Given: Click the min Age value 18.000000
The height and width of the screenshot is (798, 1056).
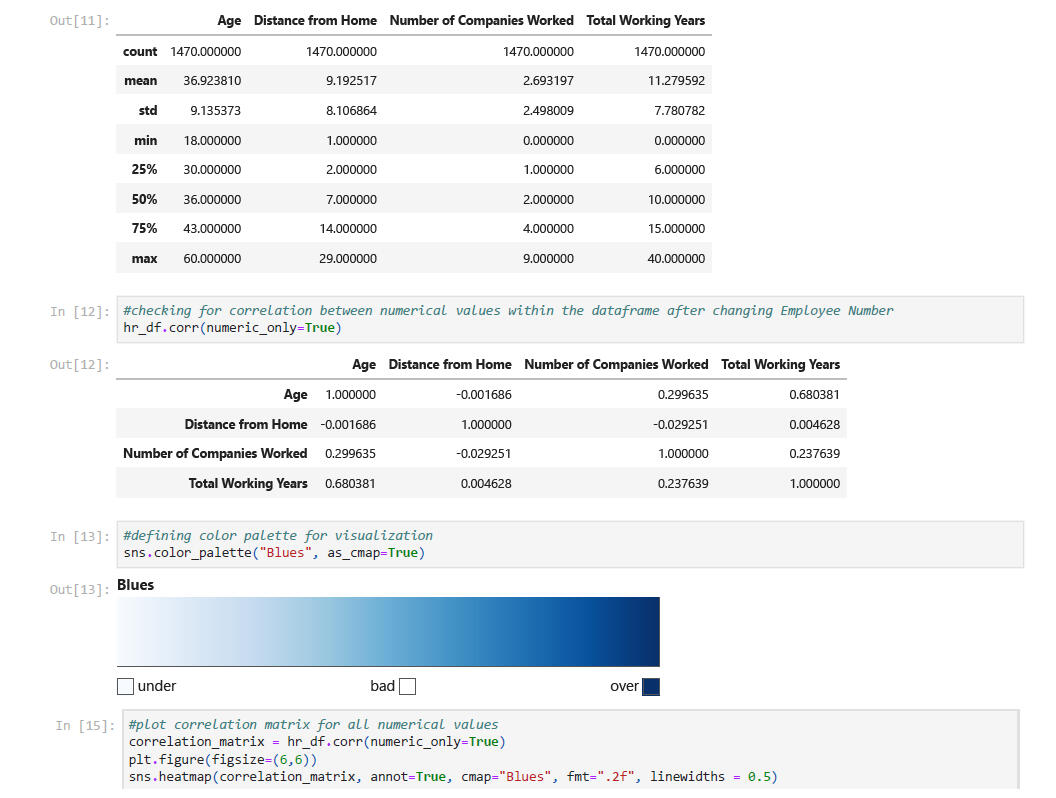Looking at the screenshot, I should pyautogui.click(x=212, y=140).
